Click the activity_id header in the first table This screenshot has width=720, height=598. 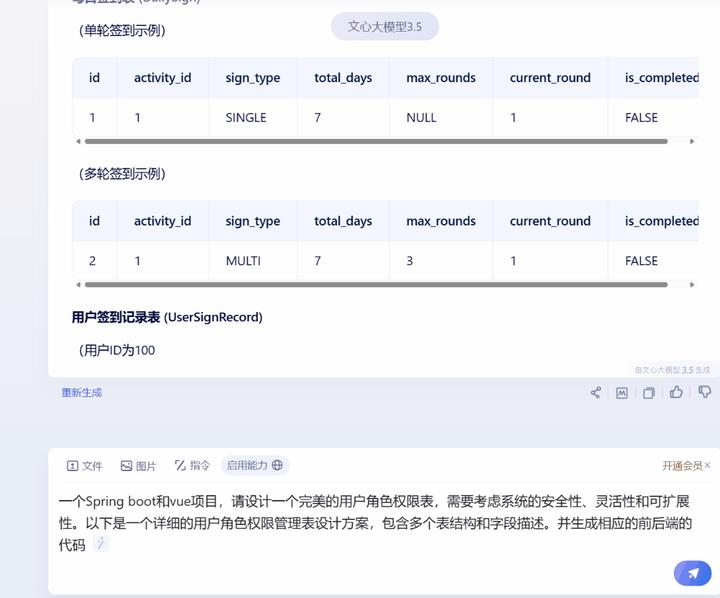[163, 78]
